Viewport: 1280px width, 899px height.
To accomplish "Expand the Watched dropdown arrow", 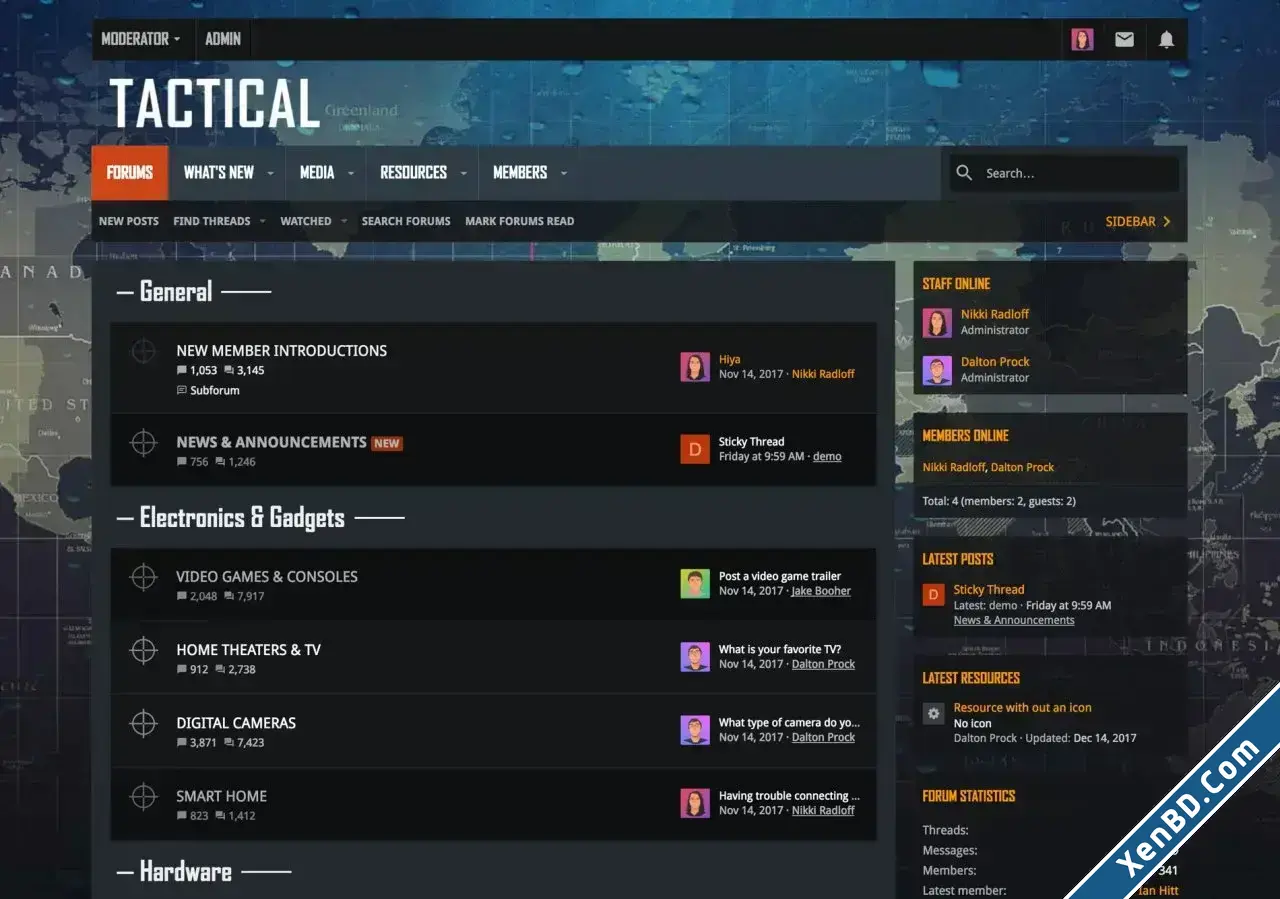I will pos(343,221).
